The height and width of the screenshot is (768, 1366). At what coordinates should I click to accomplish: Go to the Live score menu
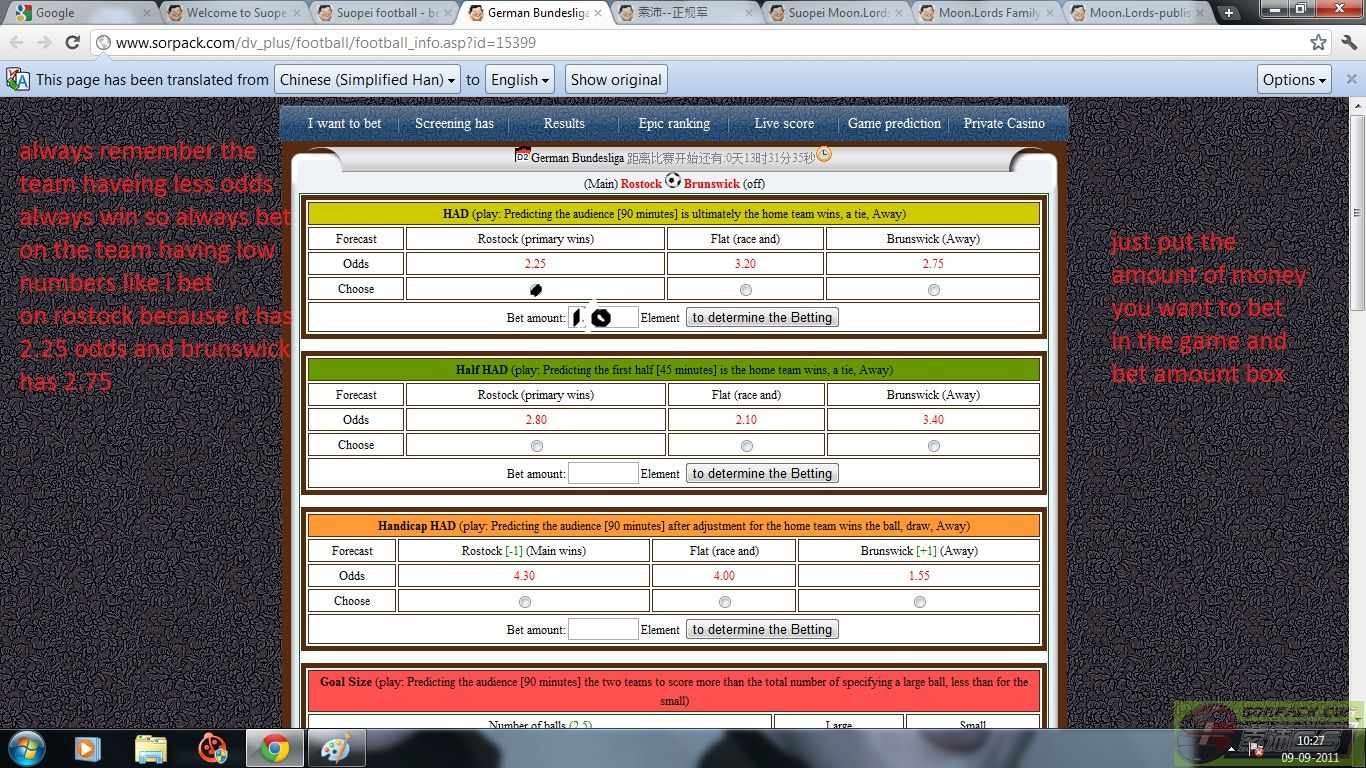[x=783, y=124]
